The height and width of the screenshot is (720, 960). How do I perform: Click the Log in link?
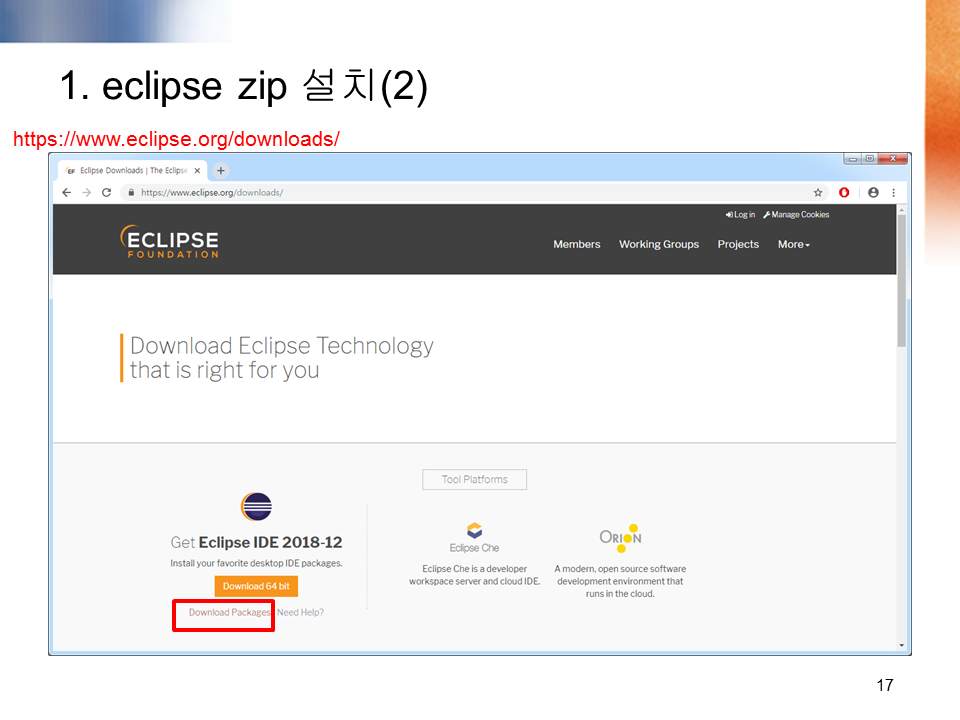(740, 215)
